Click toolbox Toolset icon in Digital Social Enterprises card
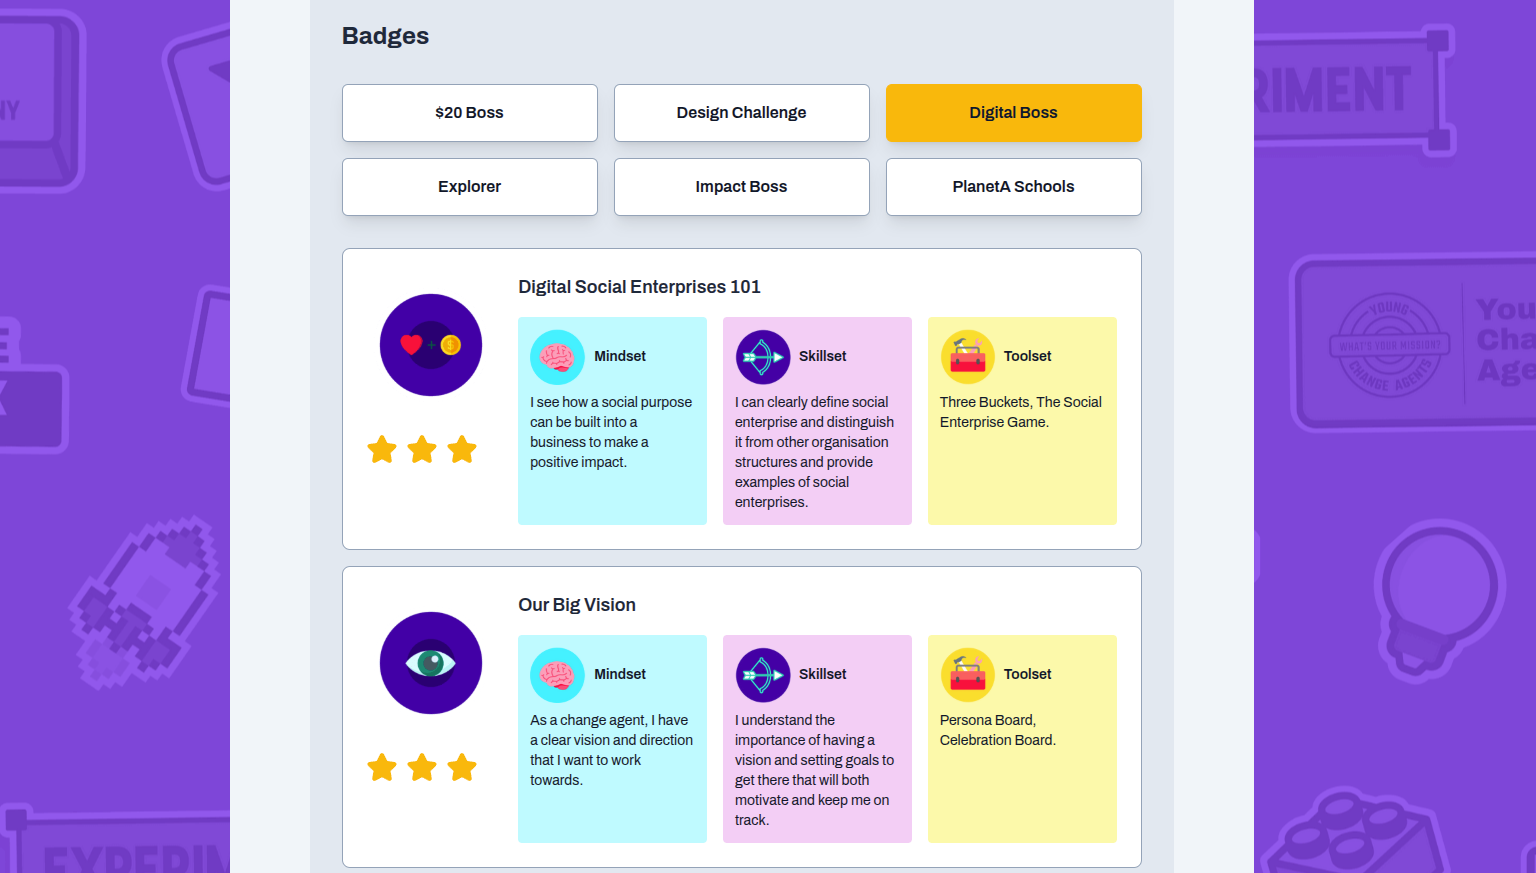The height and width of the screenshot is (873, 1536). click(968, 357)
